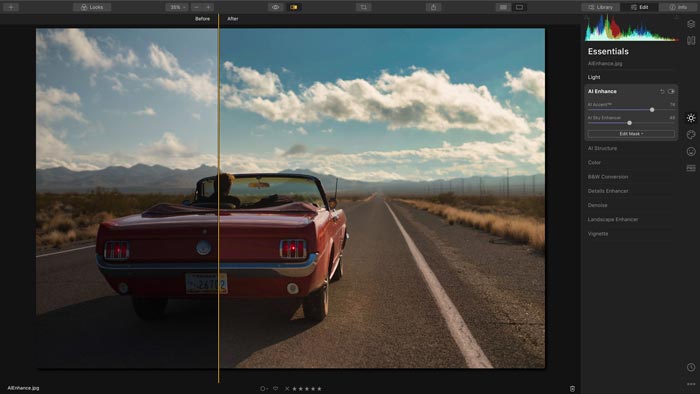The height and width of the screenshot is (394, 700).
Task: Expand the Landscape Enhancer tool
Action: click(612, 220)
